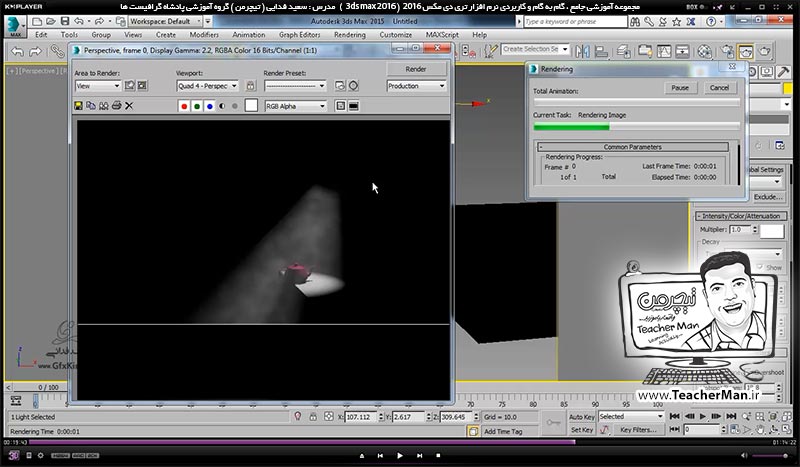The width and height of the screenshot is (800, 467).
Task: Click the yellow object color swatch
Action: point(788,88)
